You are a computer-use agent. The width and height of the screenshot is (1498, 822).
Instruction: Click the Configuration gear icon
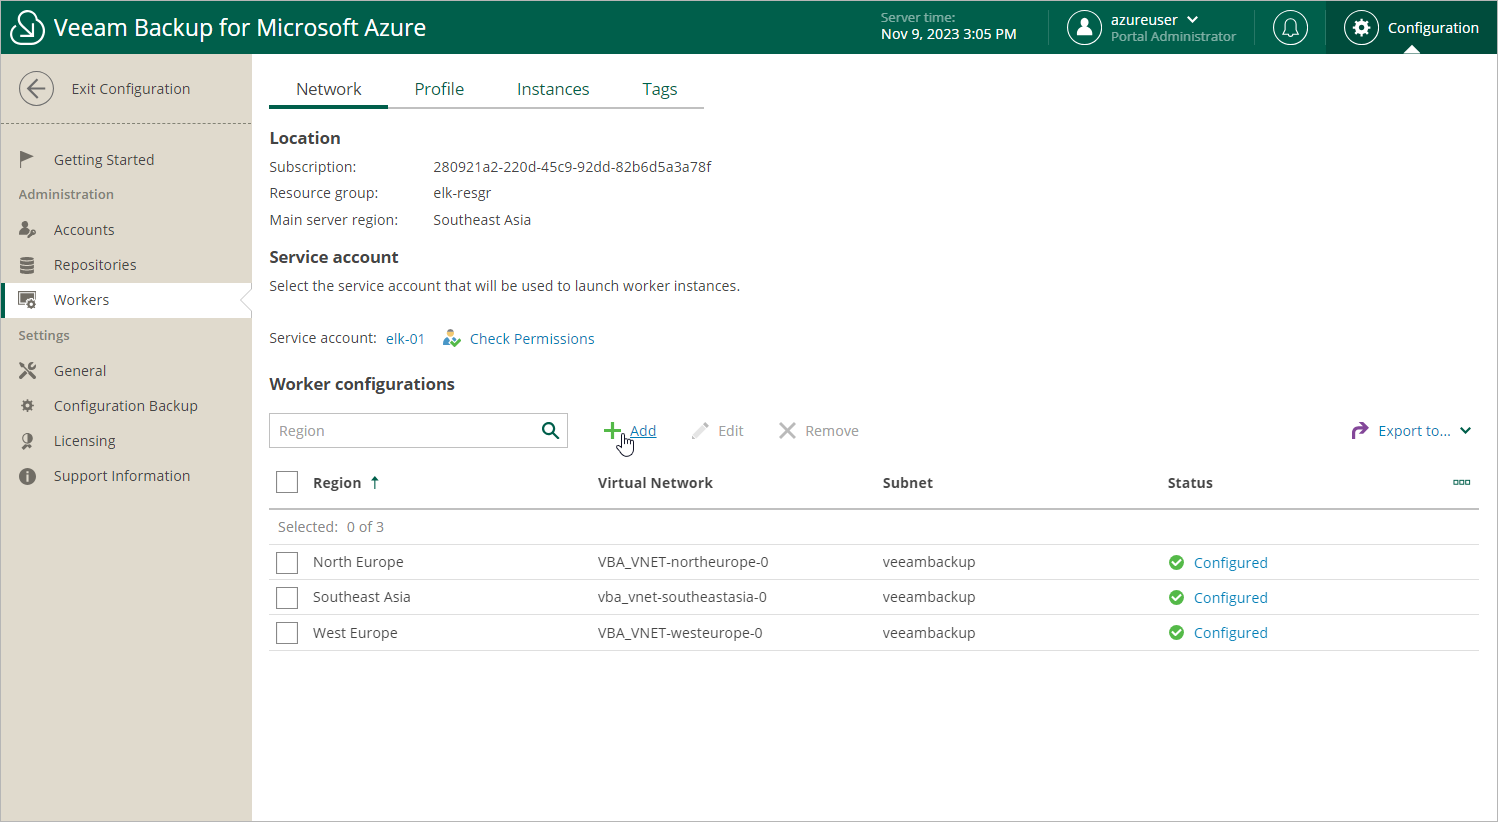click(x=1361, y=28)
